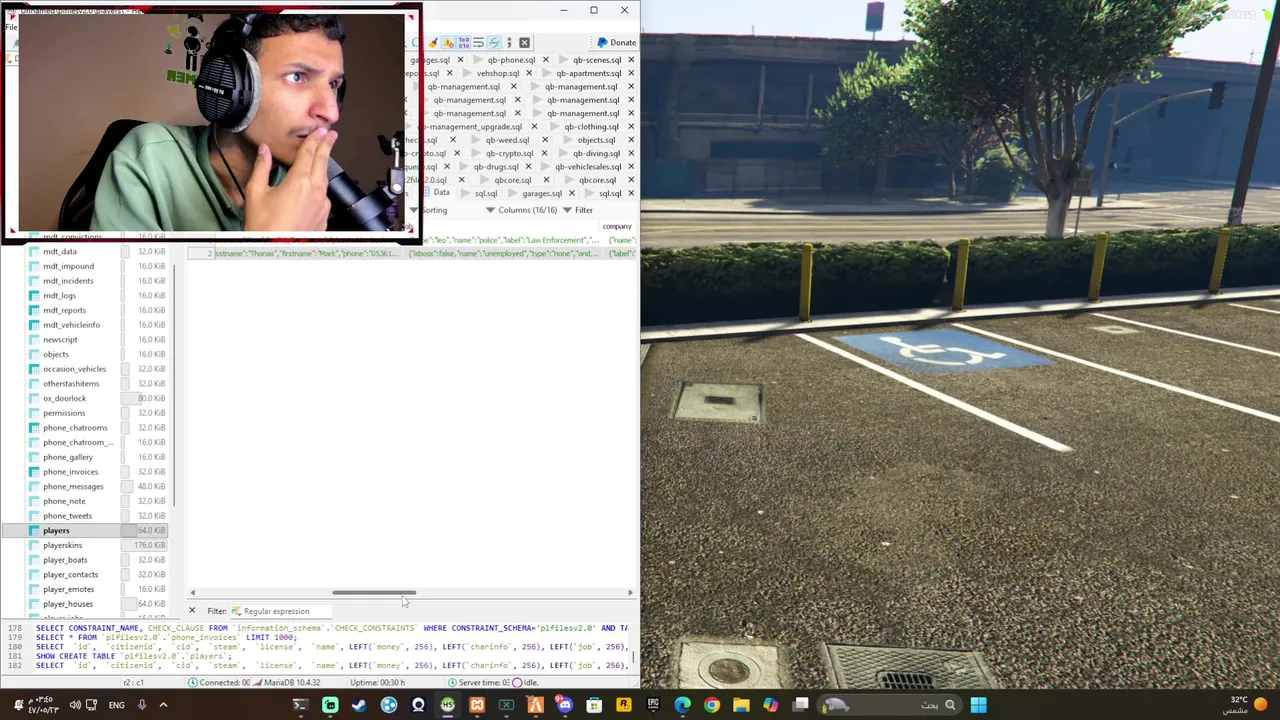Screen dimensions: 1280x720
Task: Close the qb-clothing.sql tab
Action: [631, 127]
